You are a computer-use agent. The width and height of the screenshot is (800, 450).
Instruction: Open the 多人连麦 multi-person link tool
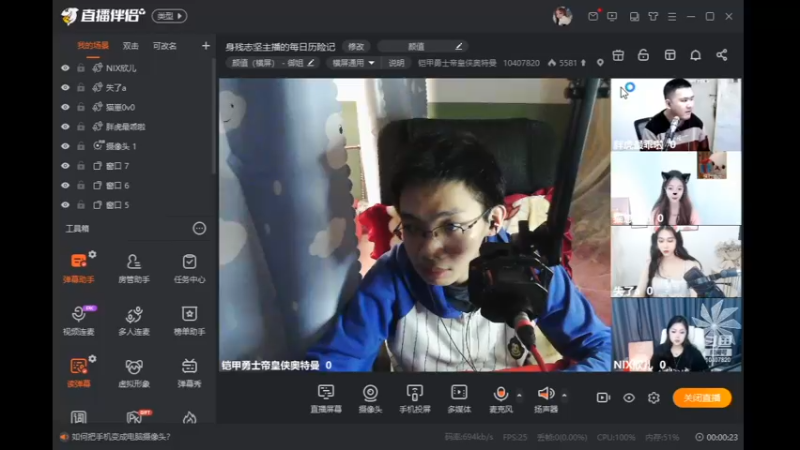[x=134, y=320]
